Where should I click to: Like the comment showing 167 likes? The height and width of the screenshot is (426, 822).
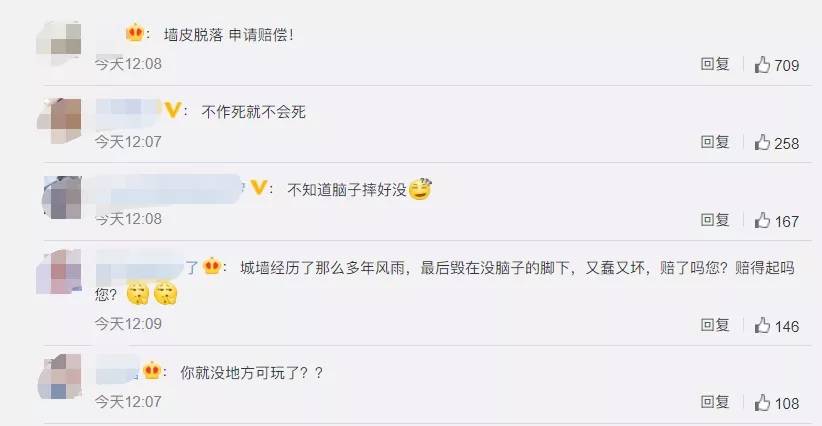click(762, 220)
